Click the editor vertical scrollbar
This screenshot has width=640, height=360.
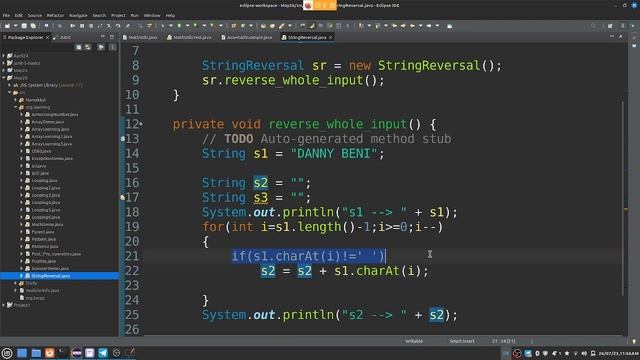[x=623, y=198]
